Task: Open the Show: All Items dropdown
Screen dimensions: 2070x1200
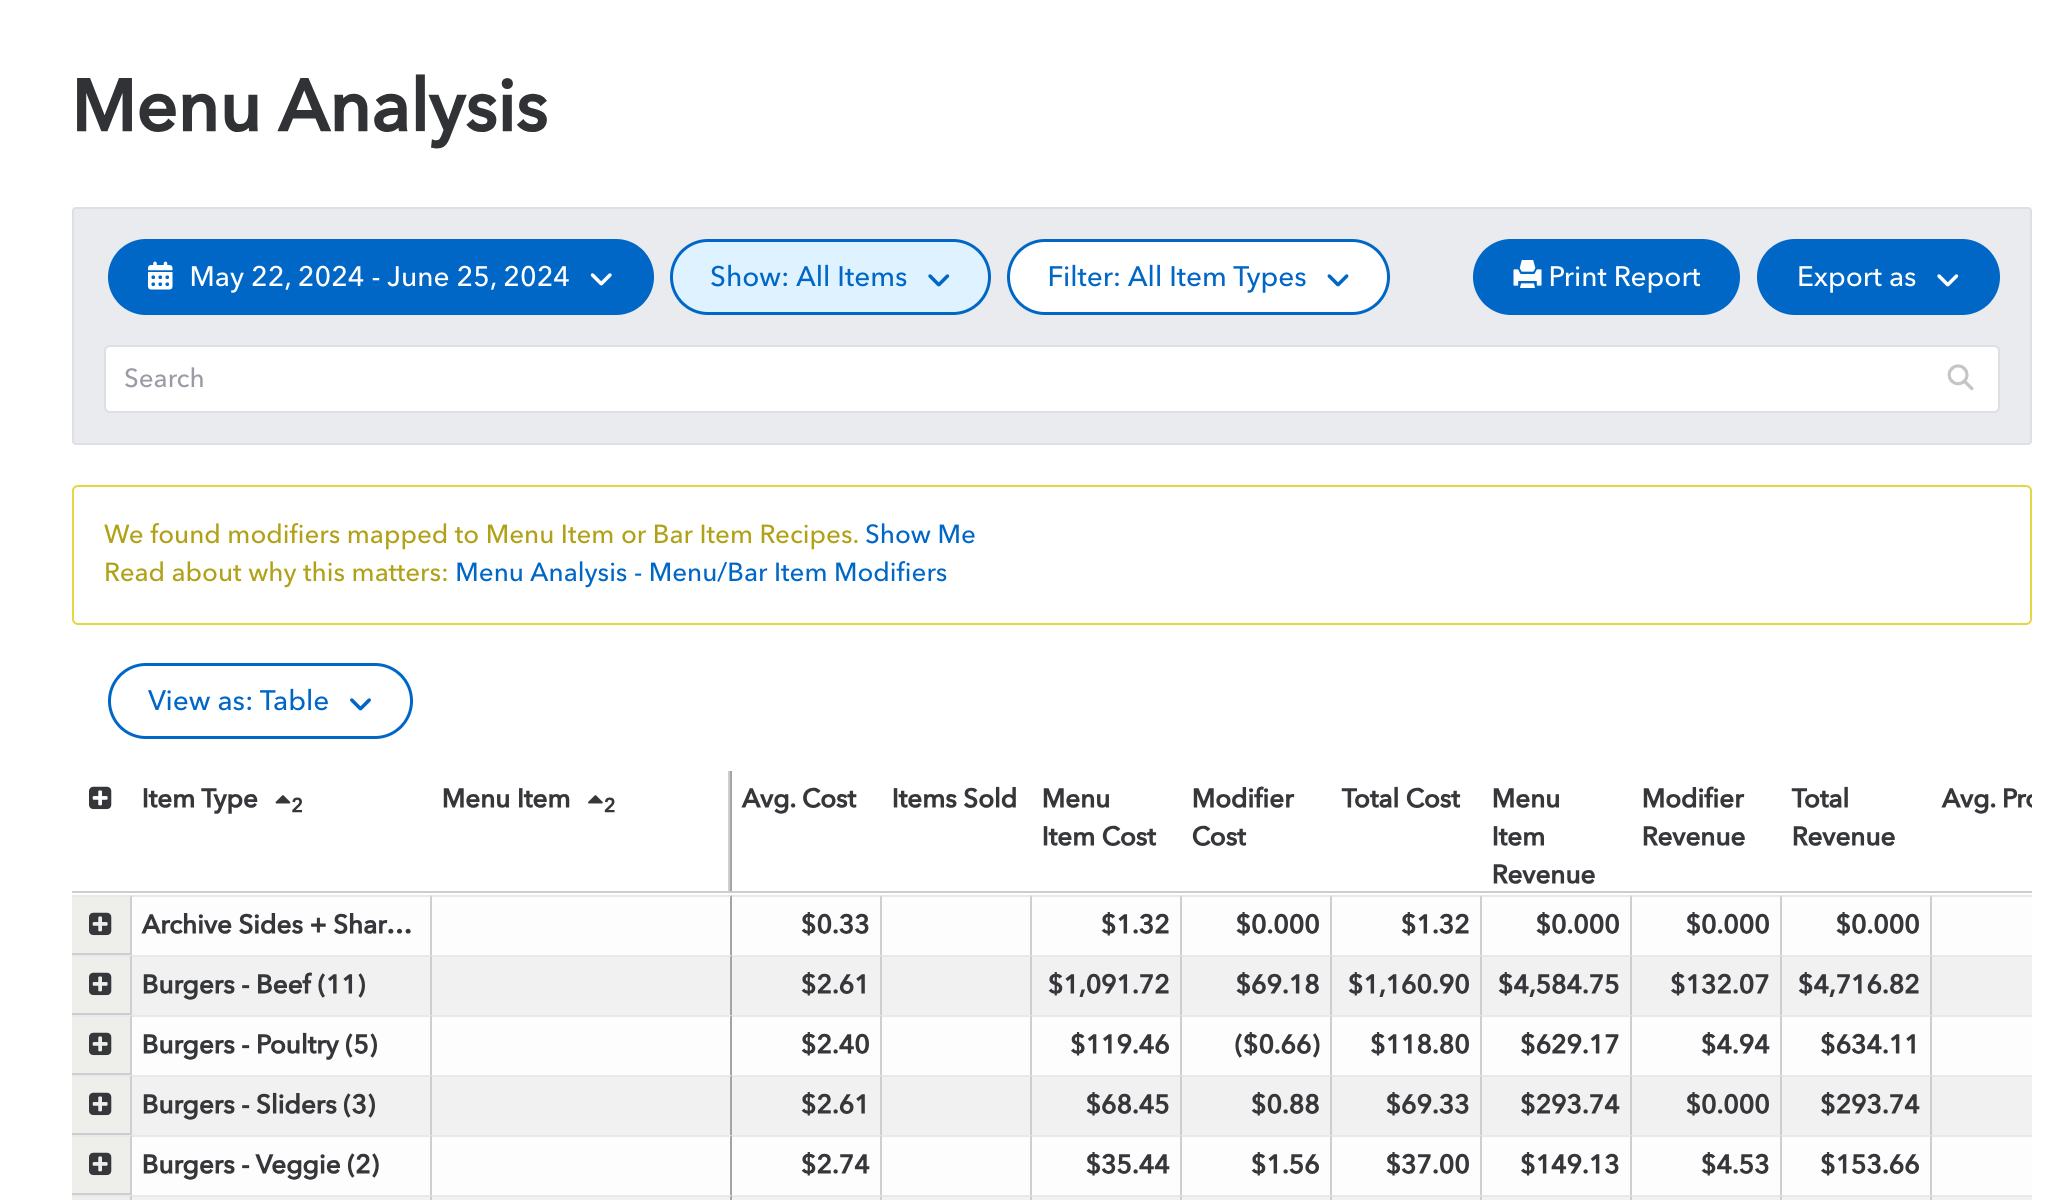Action: click(x=829, y=277)
